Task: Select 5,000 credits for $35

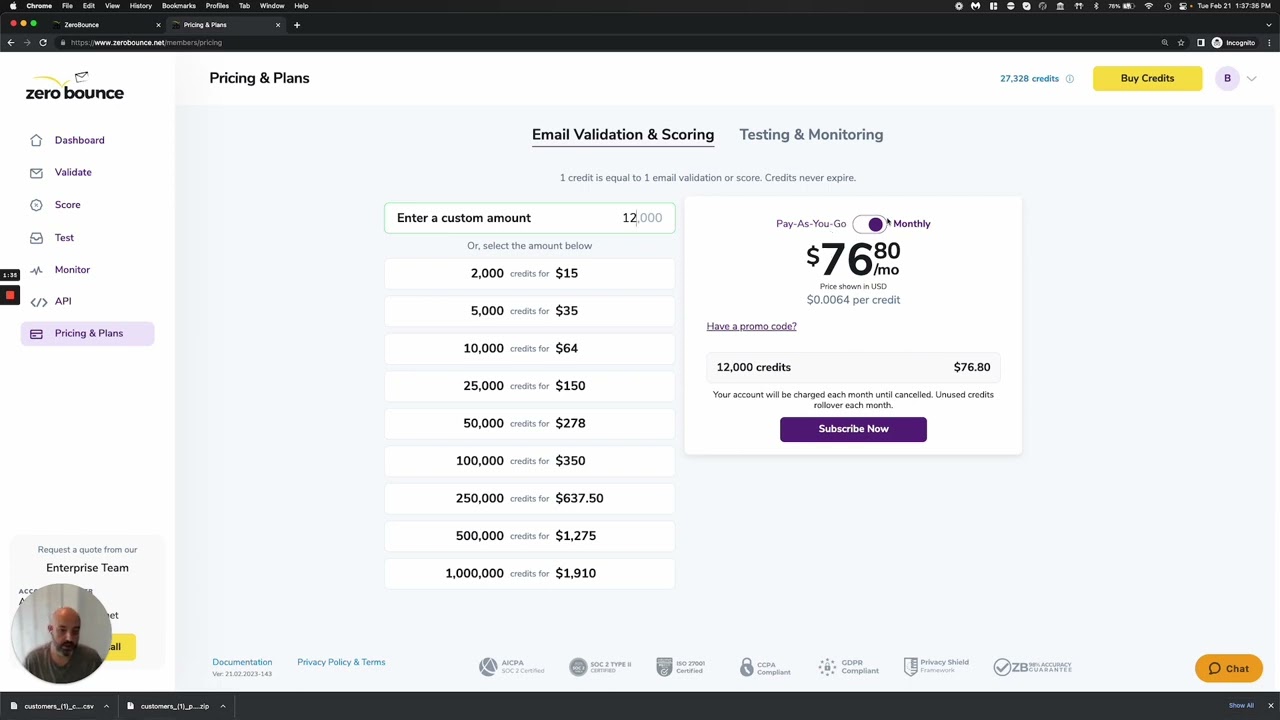Action: [x=530, y=311]
